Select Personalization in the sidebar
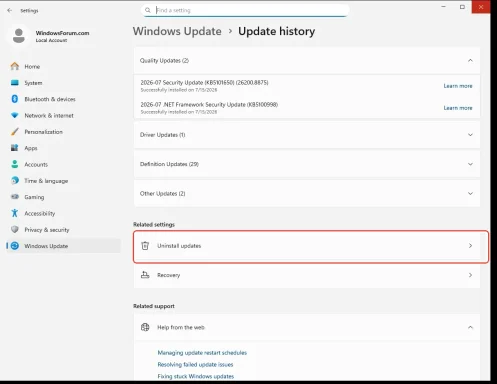The width and height of the screenshot is (497, 384). click(63, 132)
